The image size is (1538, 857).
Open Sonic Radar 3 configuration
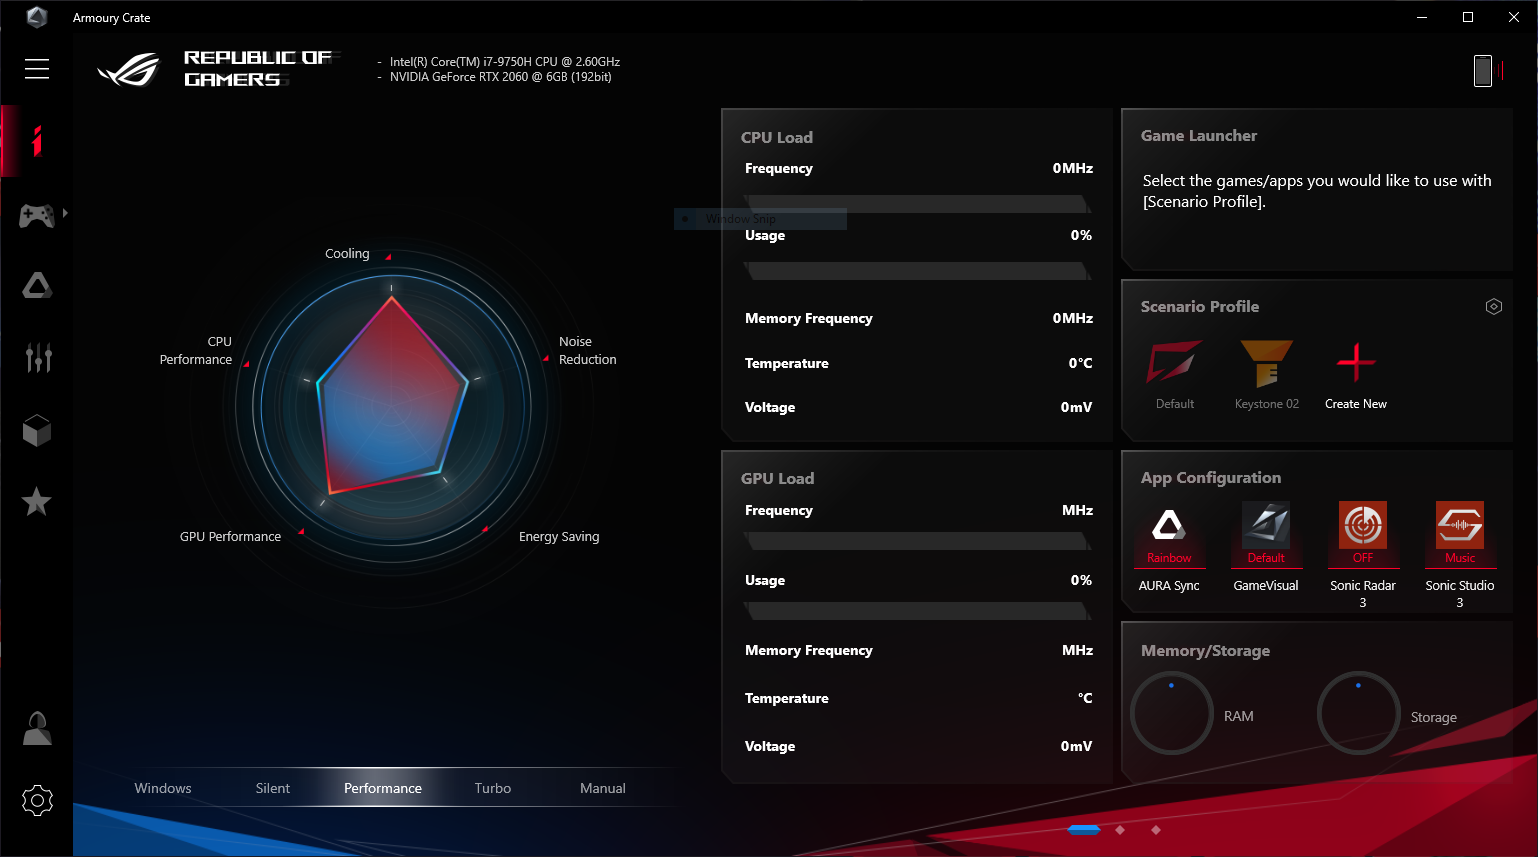pyautogui.click(x=1363, y=555)
